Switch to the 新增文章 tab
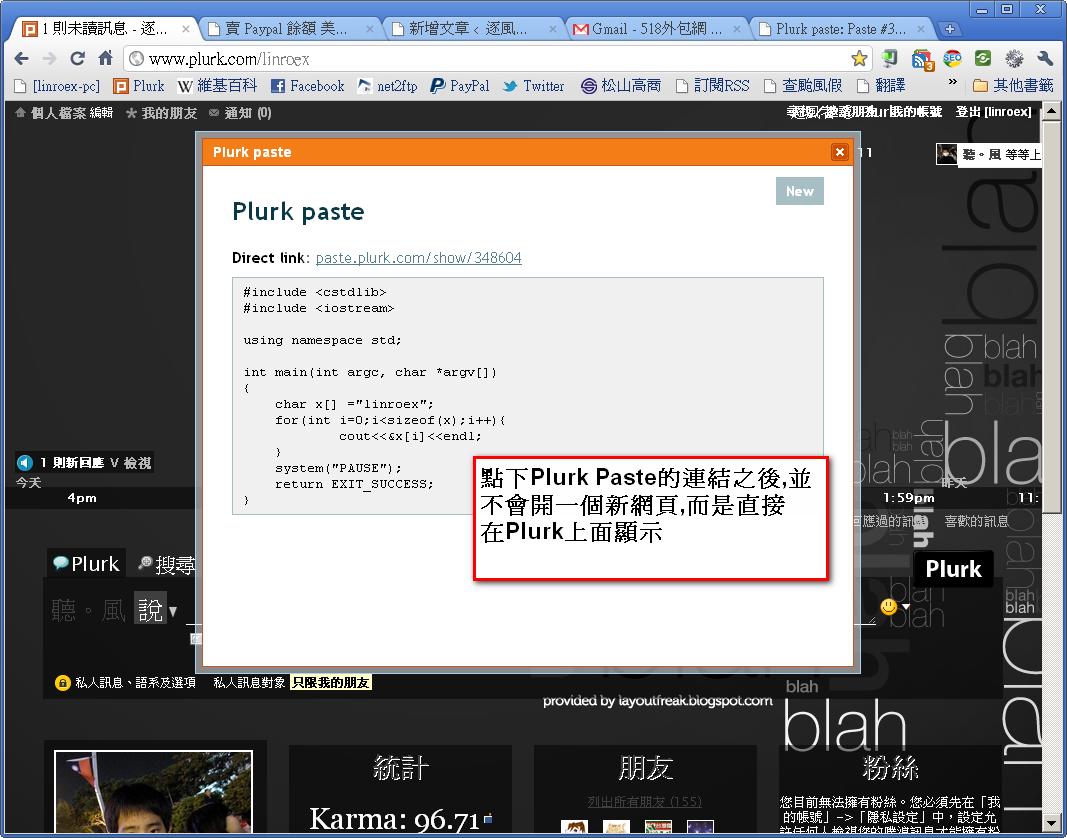 coord(473,29)
